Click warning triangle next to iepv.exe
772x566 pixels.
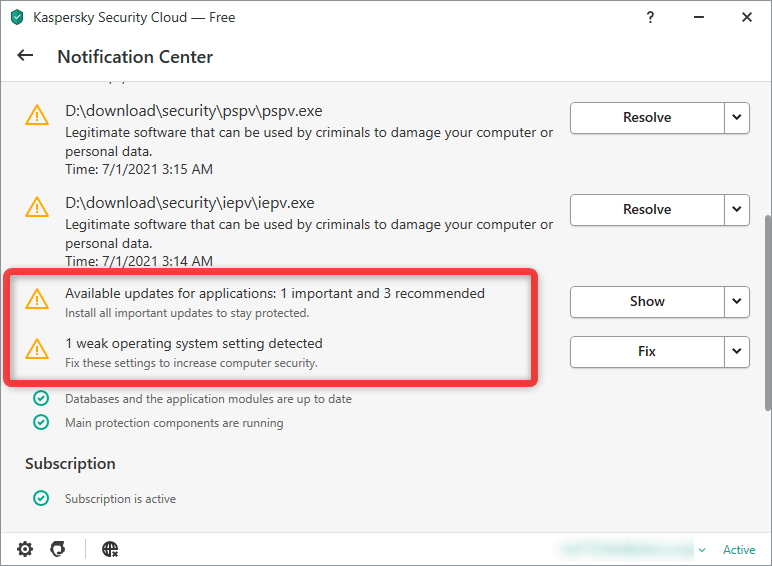[37, 207]
